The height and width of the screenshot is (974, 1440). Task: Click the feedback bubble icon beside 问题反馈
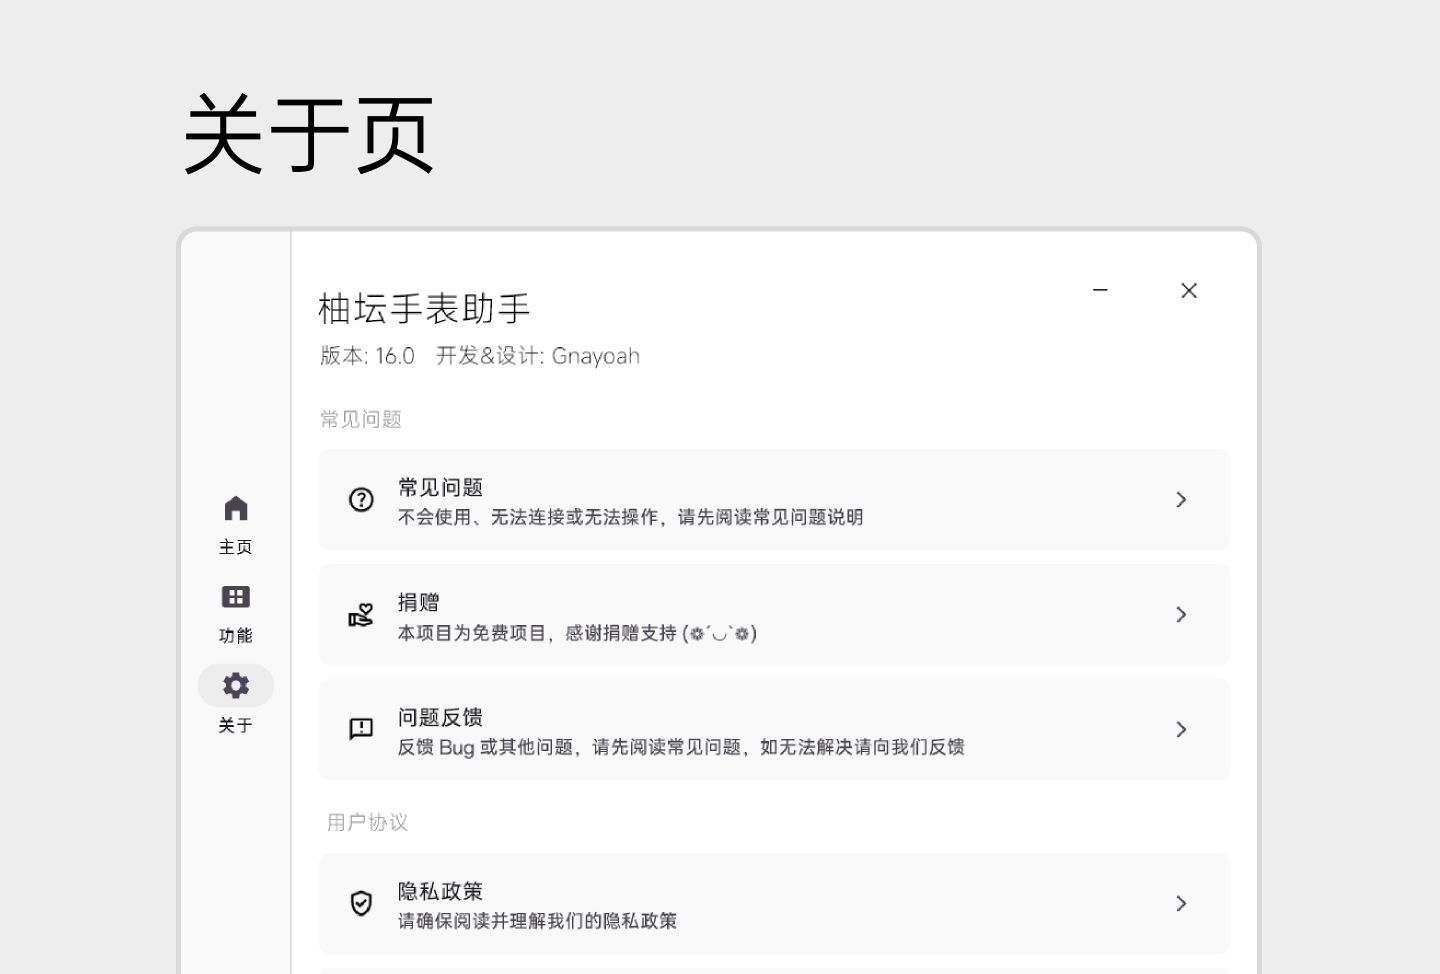click(361, 729)
